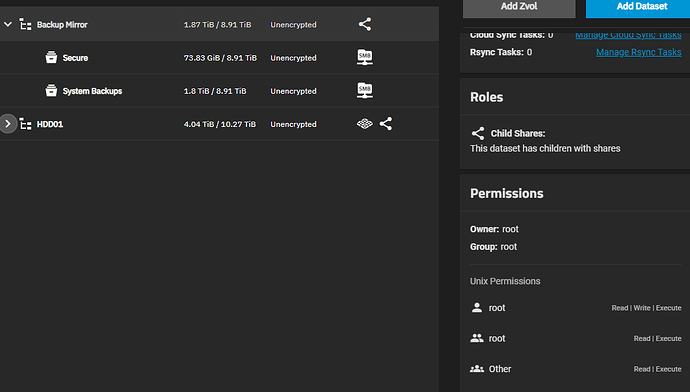
Task: Click Read | Execute text for Other
Action: click(657, 369)
